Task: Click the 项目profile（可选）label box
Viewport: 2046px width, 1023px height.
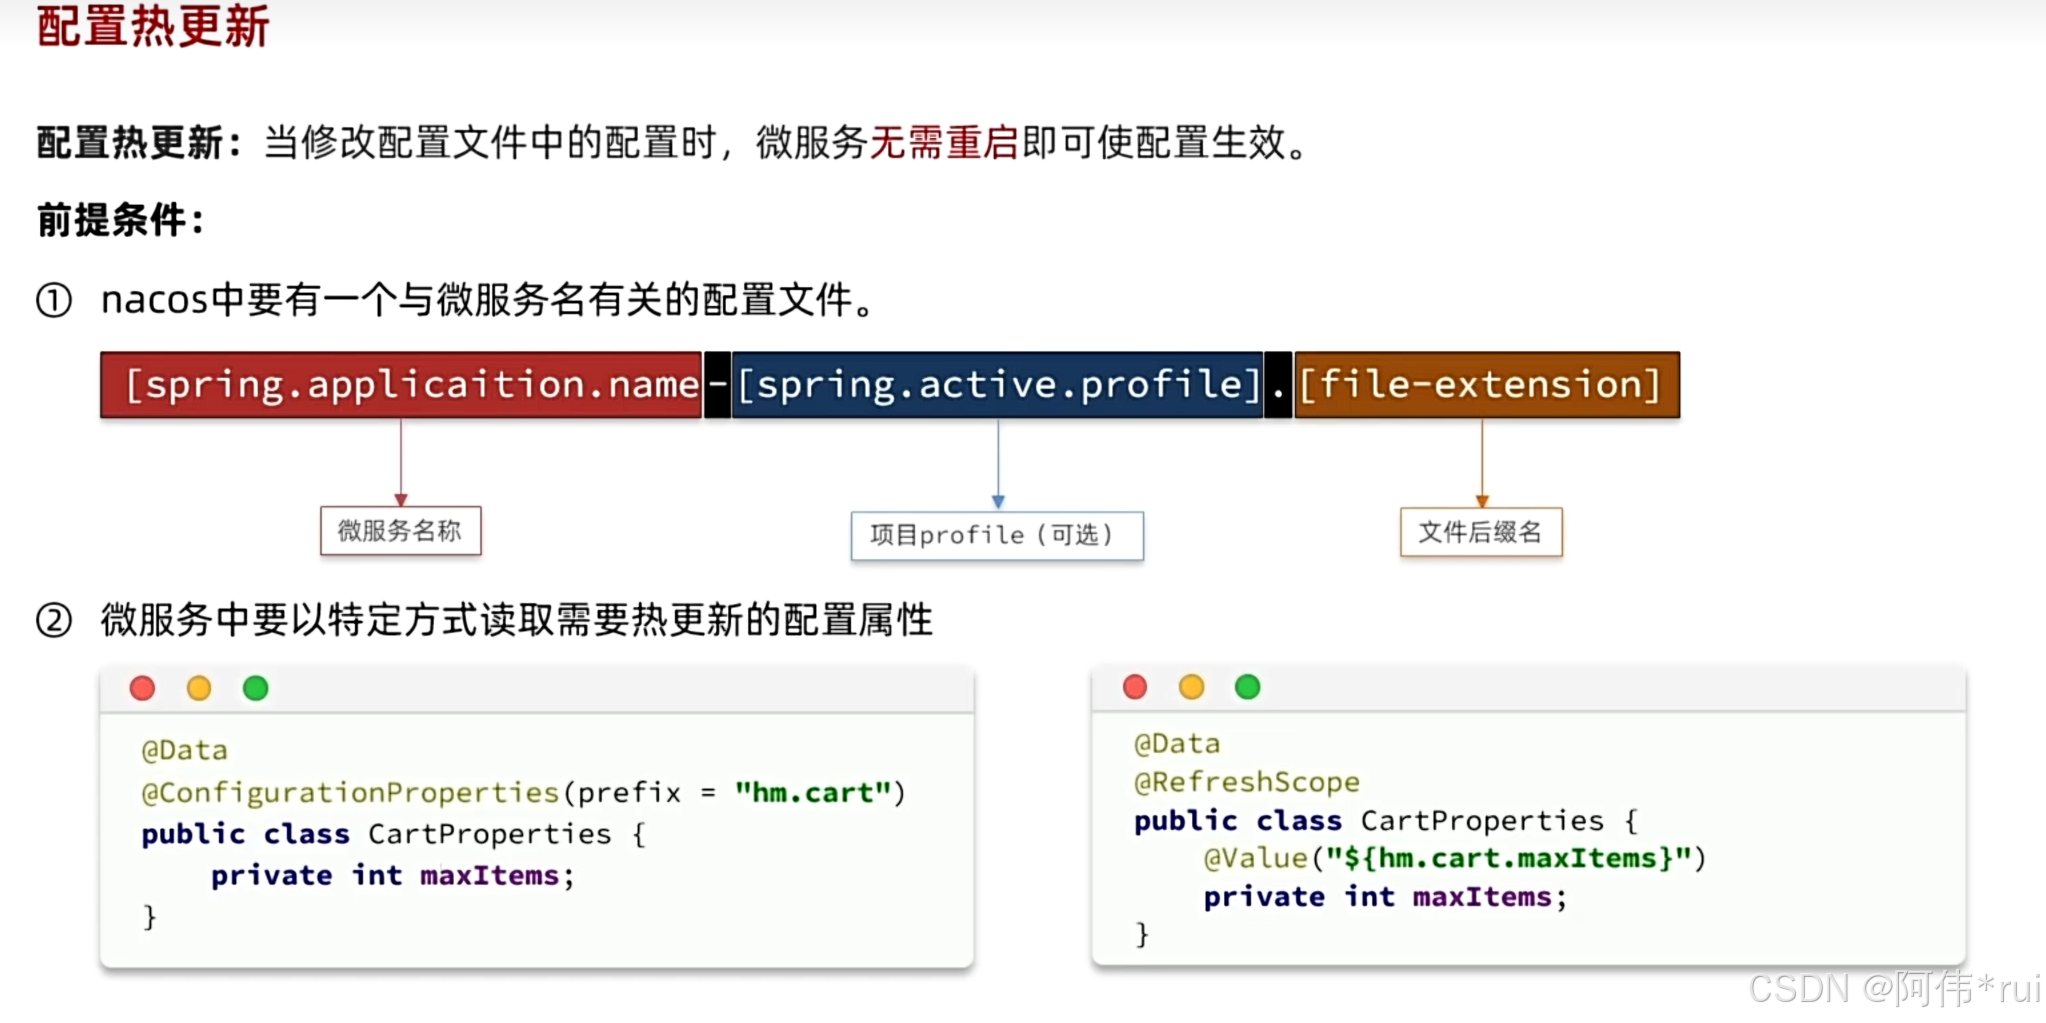Action: (x=997, y=536)
